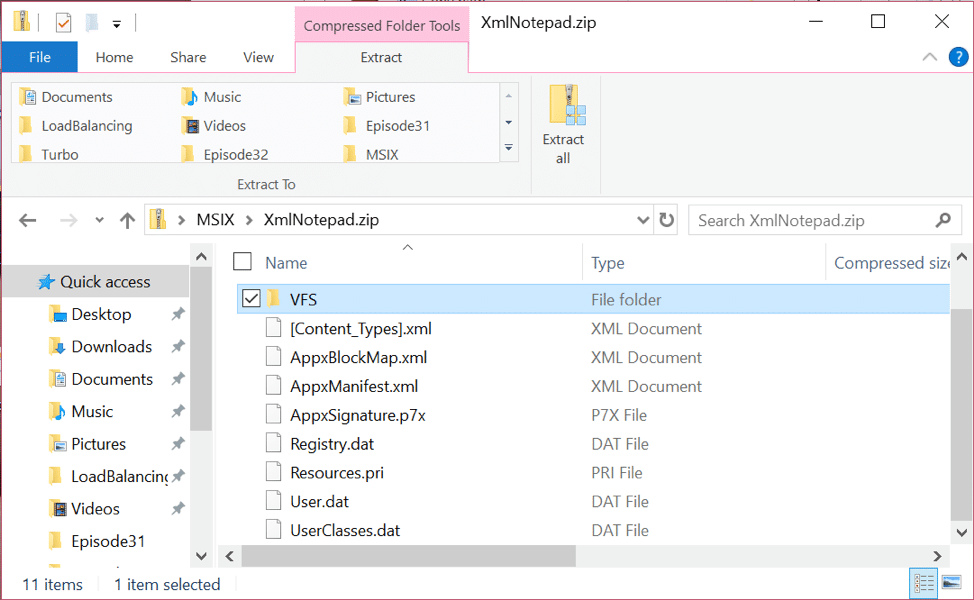
Task: Extract to Documents in ribbon gallery
Action: (66, 97)
